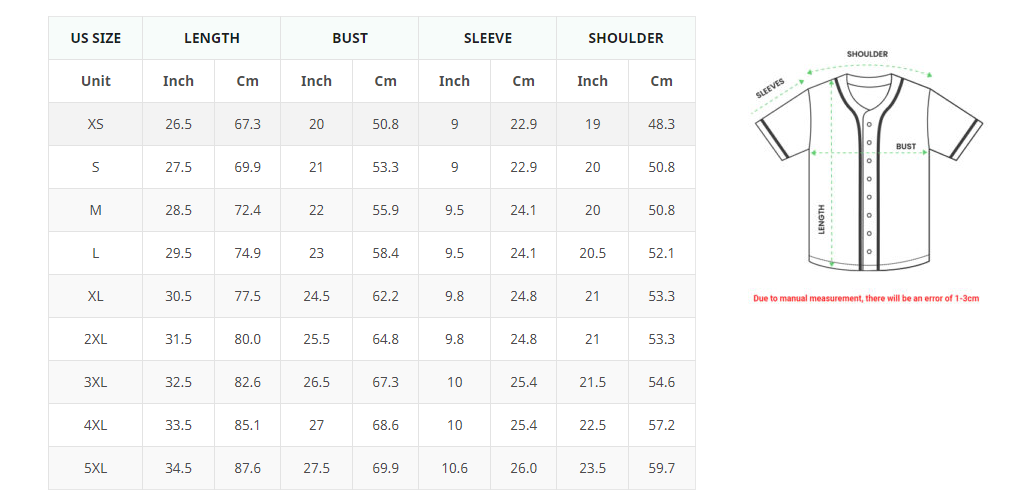This screenshot has width=1034, height=504.
Task: Select the LENGTH column header
Action: click(x=212, y=38)
